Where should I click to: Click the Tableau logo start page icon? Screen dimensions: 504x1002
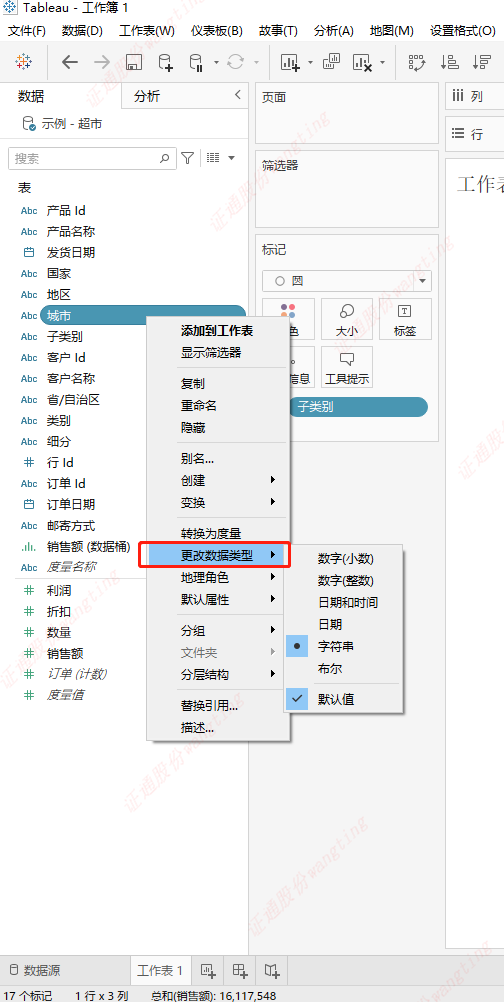pyautogui.click(x=24, y=62)
